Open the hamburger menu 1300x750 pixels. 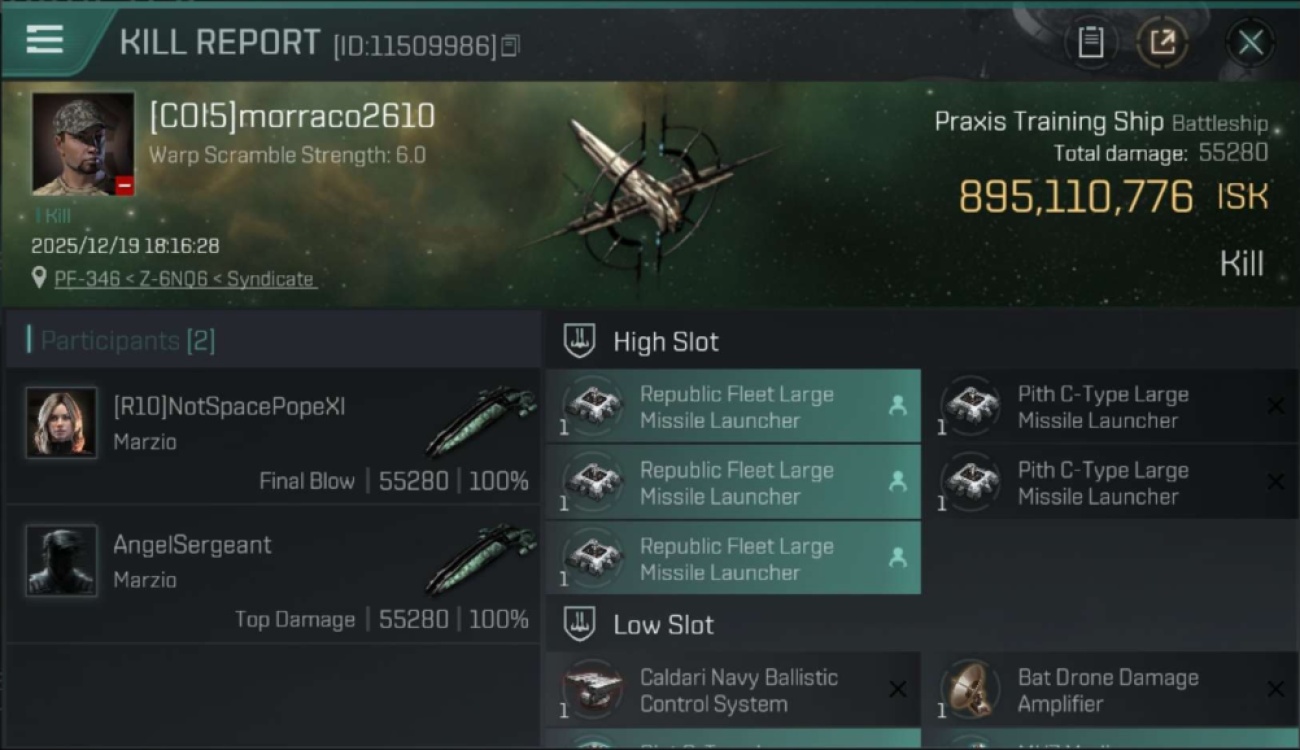coord(45,40)
